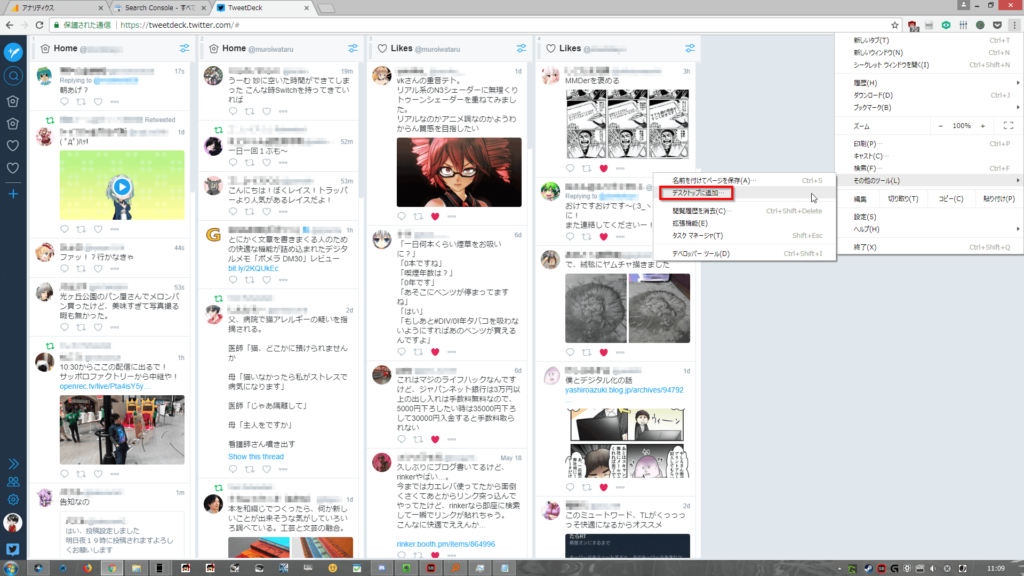Open TweetDeck settings gear icon

coord(13,500)
